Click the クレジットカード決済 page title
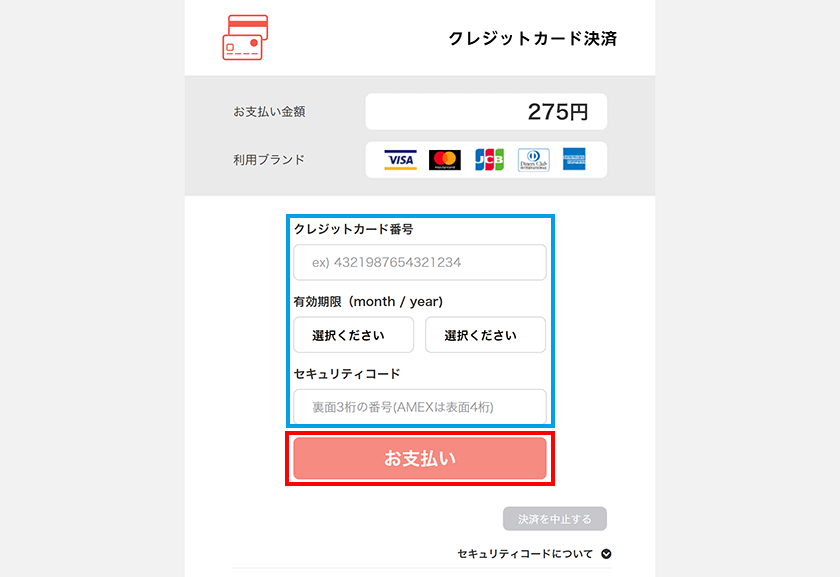840x577 pixels. [532, 39]
